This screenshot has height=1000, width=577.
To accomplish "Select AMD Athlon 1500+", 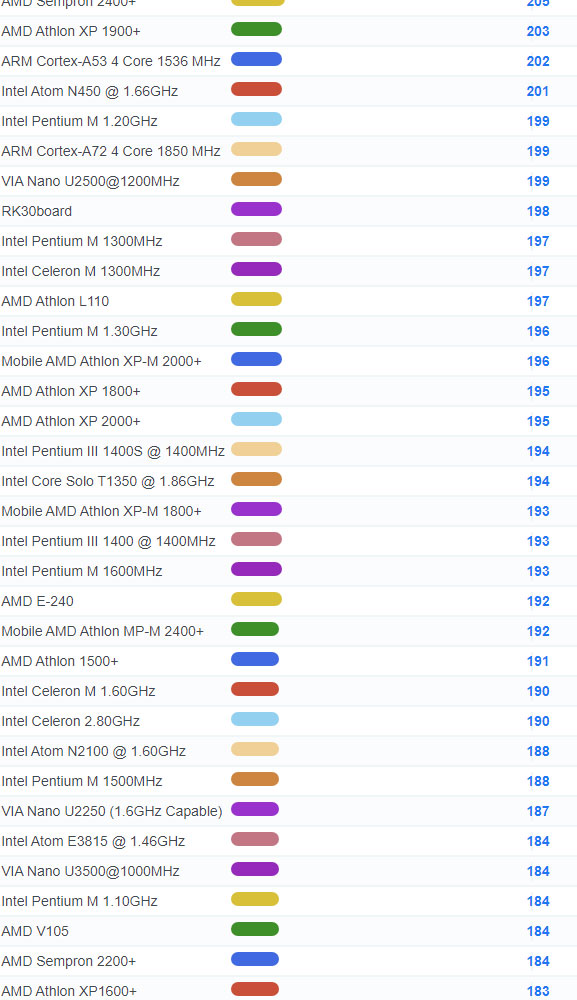I will coord(60,661).
